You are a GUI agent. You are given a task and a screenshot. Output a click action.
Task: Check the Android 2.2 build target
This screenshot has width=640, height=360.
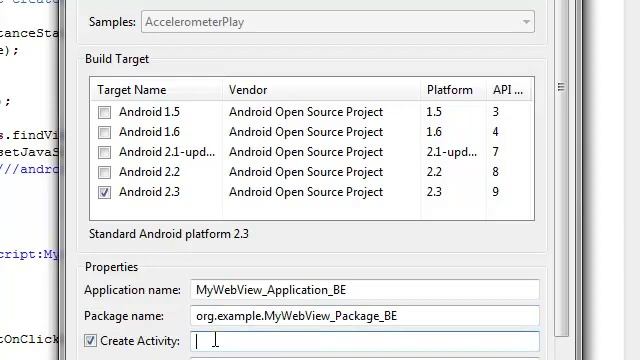pos(104,172)
